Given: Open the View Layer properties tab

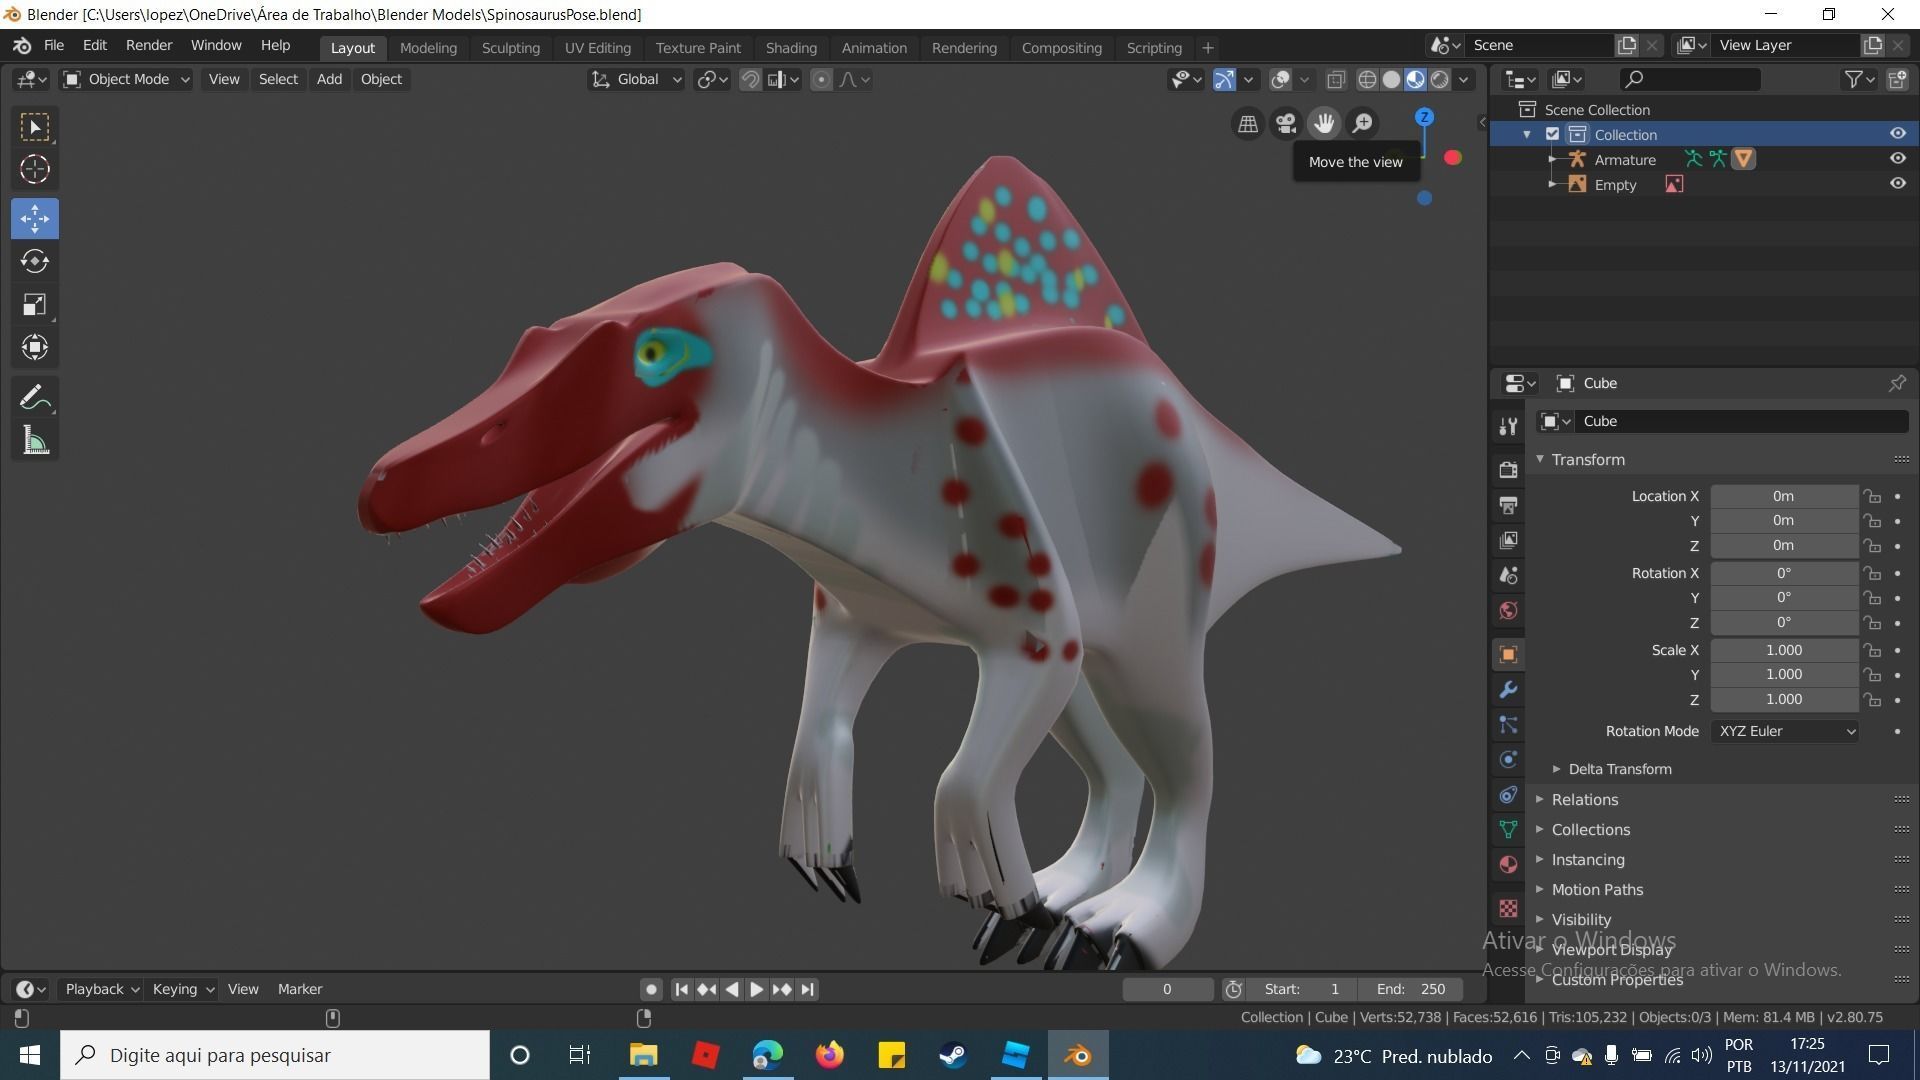Looking at the screenshot, I should click(x=1508, y=540).
